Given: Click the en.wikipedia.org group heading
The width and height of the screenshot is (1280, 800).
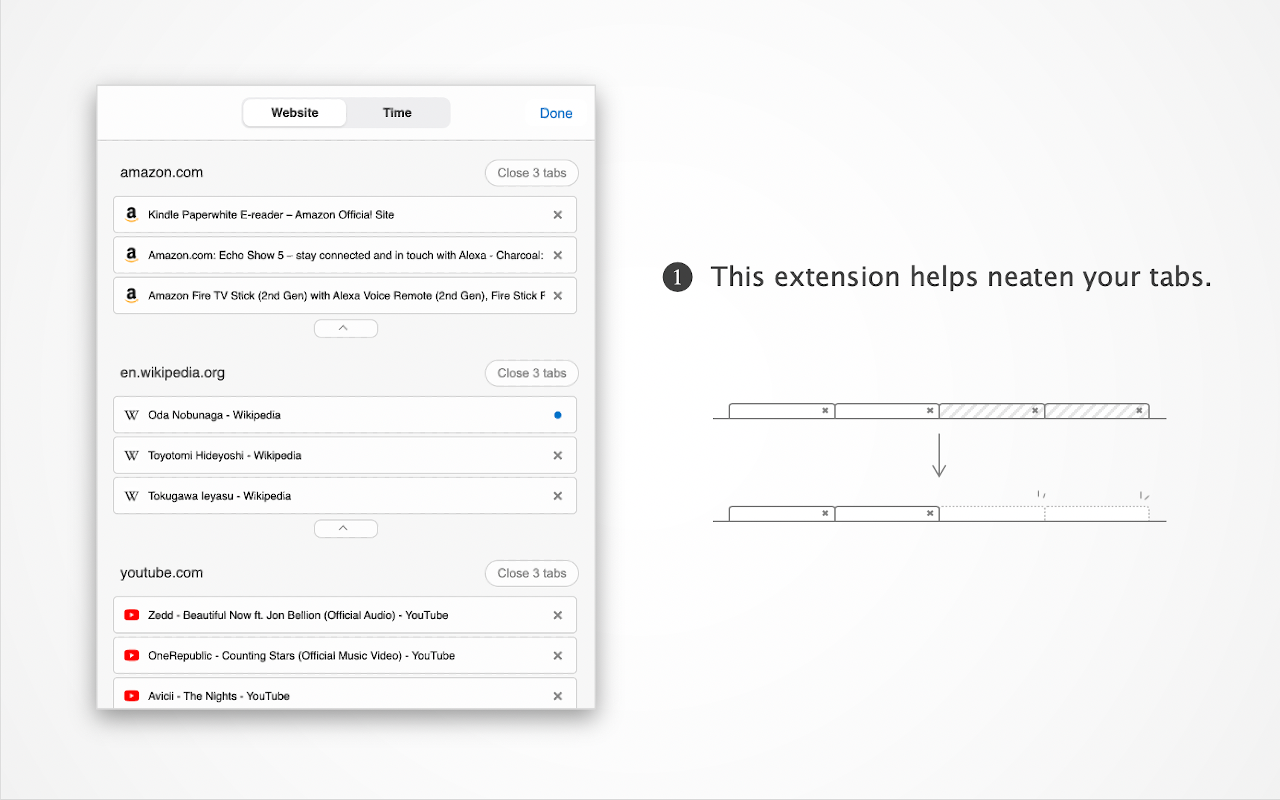Looking at the screenshot, I should tap(172, 373).
